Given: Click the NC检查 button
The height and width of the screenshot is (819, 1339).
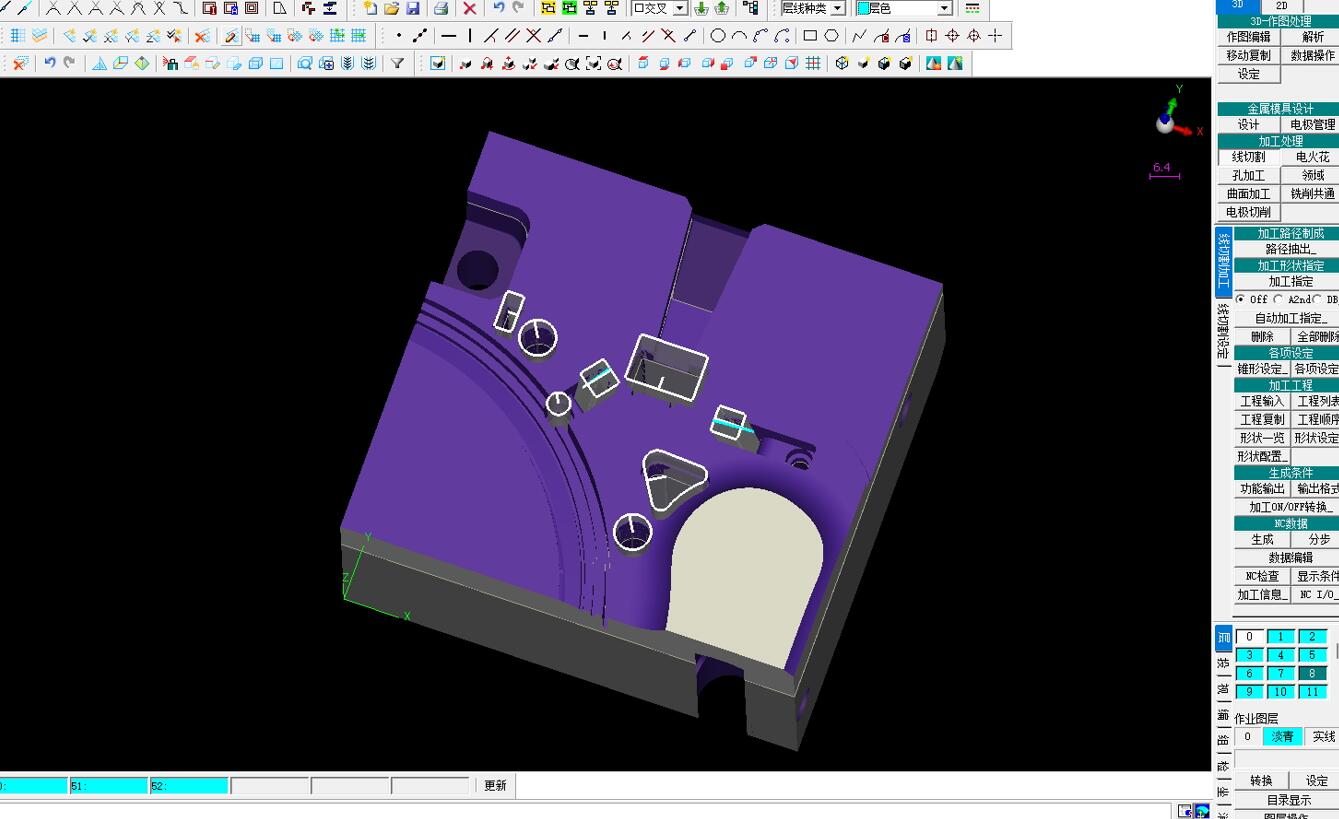Looking at the screenshot, I should (x=1262, y=576).
